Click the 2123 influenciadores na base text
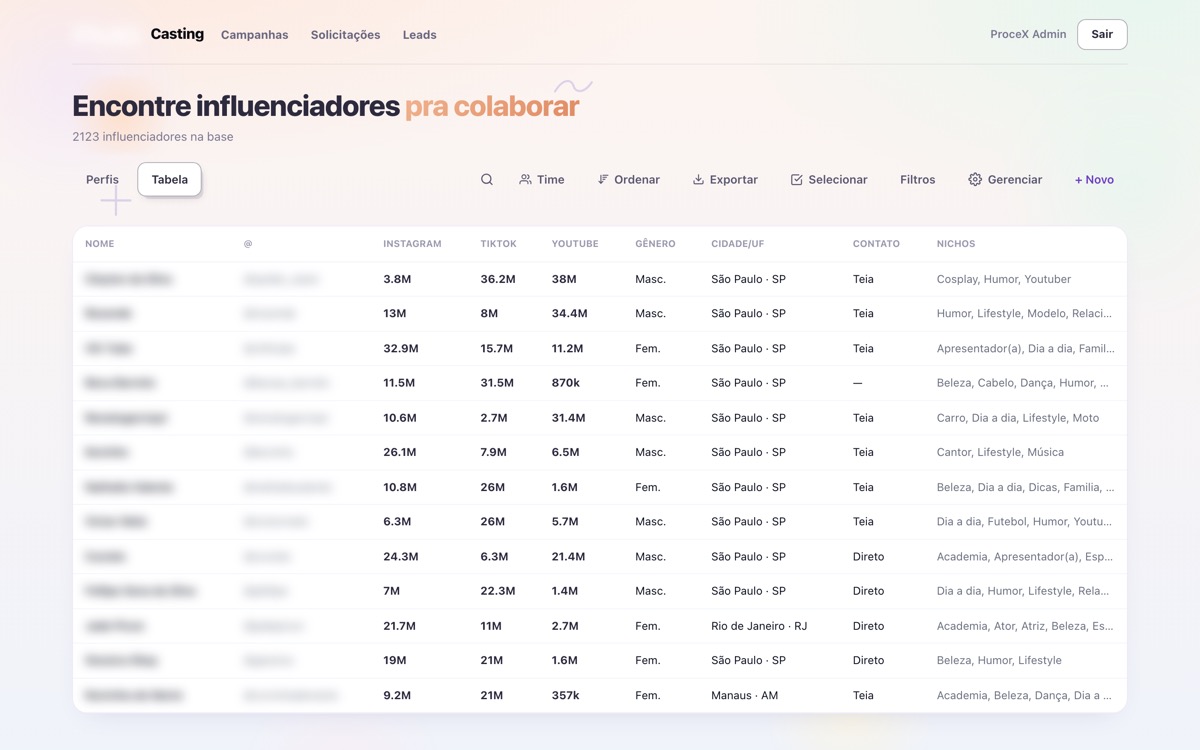The height and width of the screenshot is (750, 1200). coord(153,137)
